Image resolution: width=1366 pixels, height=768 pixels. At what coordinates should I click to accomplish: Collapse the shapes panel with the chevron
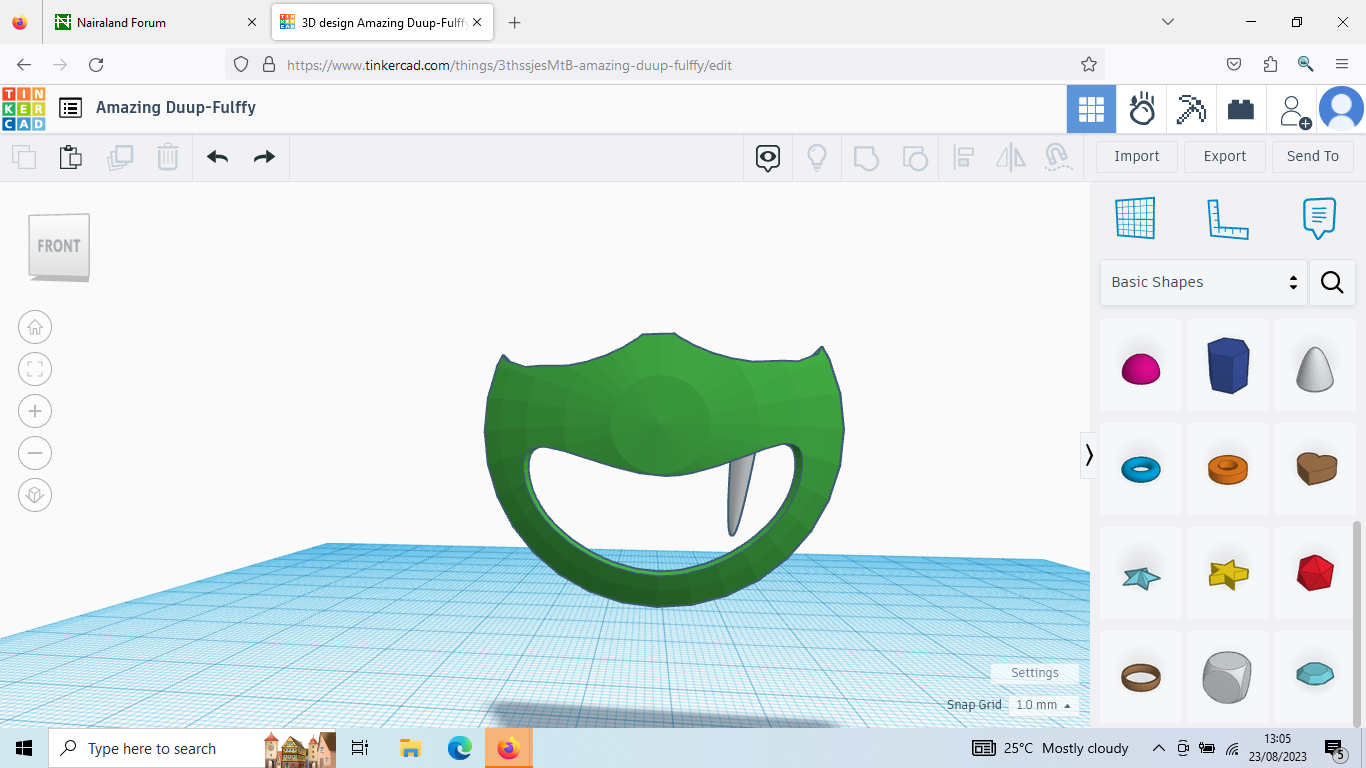1089,455
